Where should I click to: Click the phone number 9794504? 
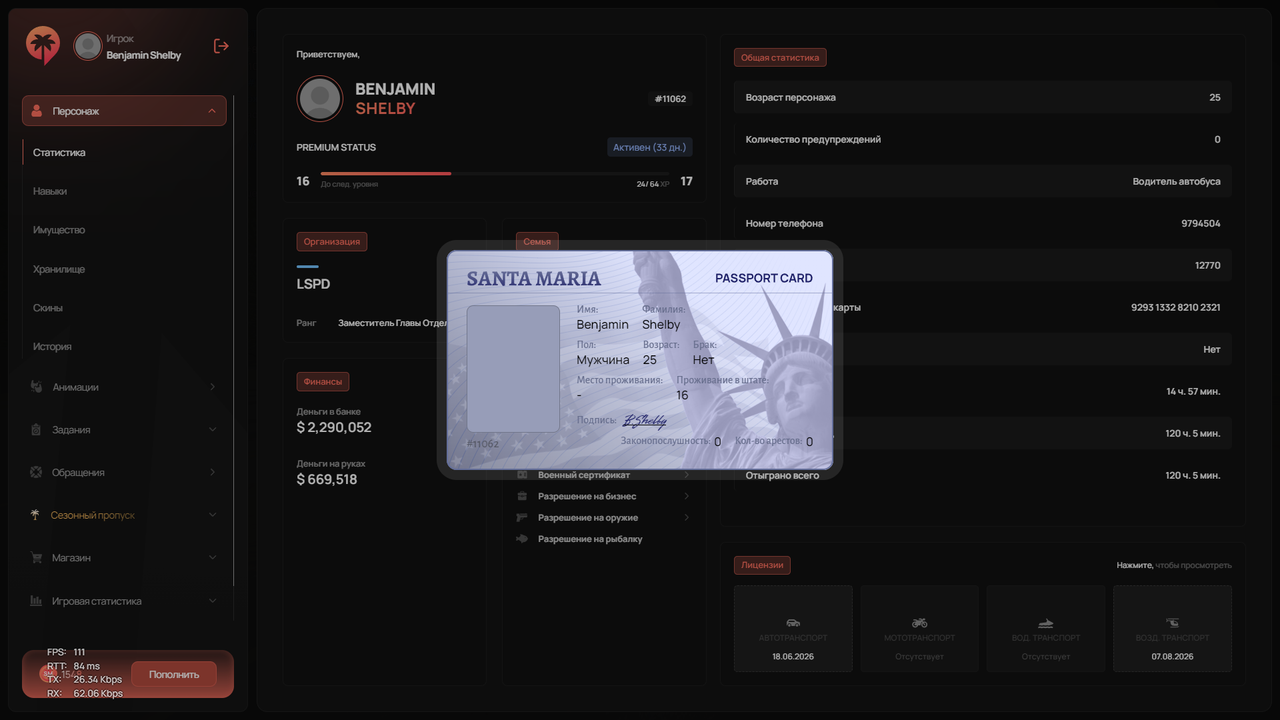(1201, 224)
